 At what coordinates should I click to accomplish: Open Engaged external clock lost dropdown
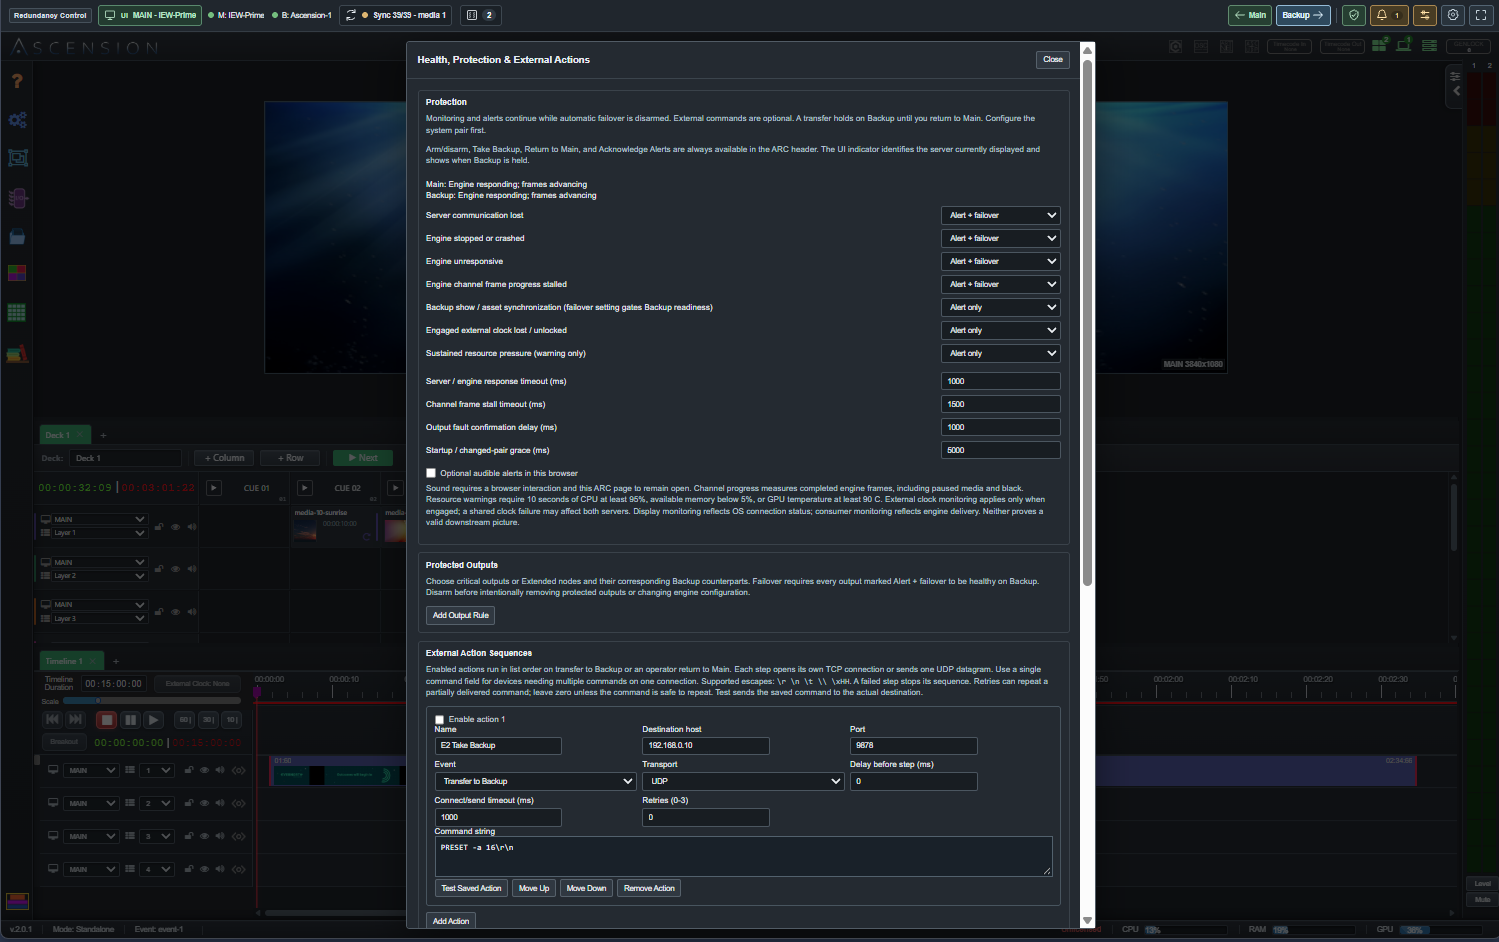[1000, 330]
